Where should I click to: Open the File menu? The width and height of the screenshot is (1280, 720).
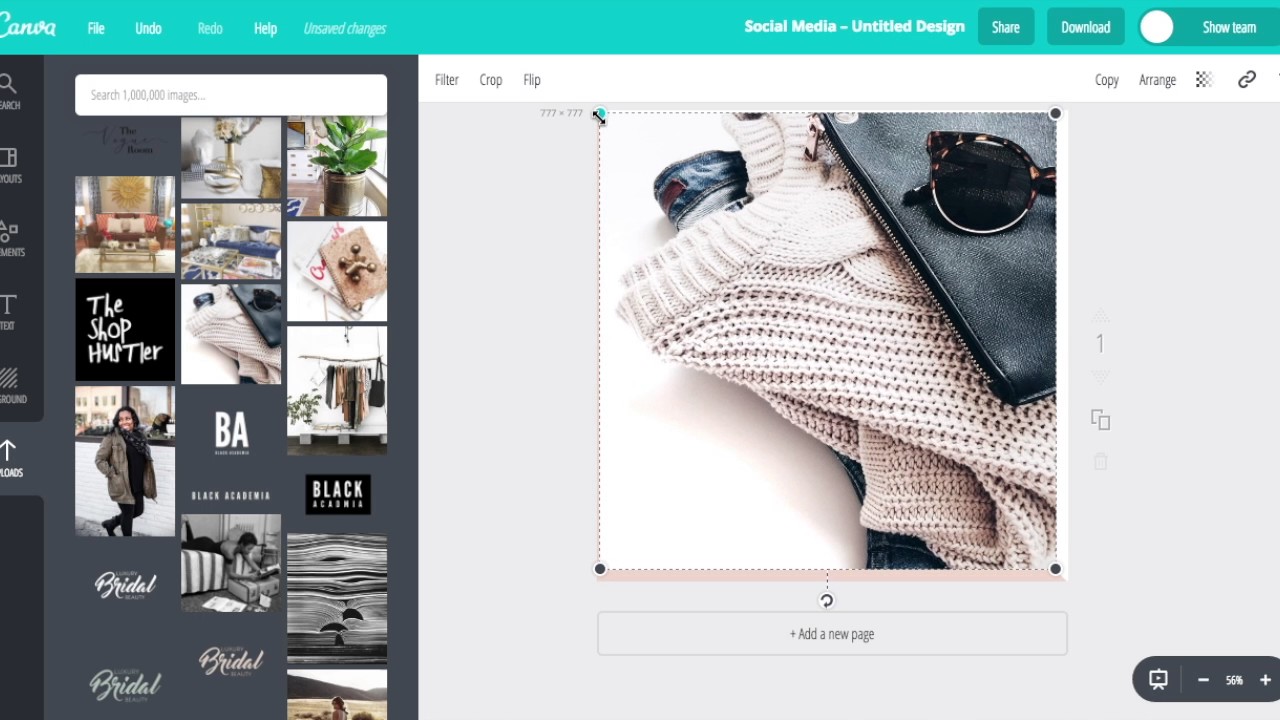point(96,28)
